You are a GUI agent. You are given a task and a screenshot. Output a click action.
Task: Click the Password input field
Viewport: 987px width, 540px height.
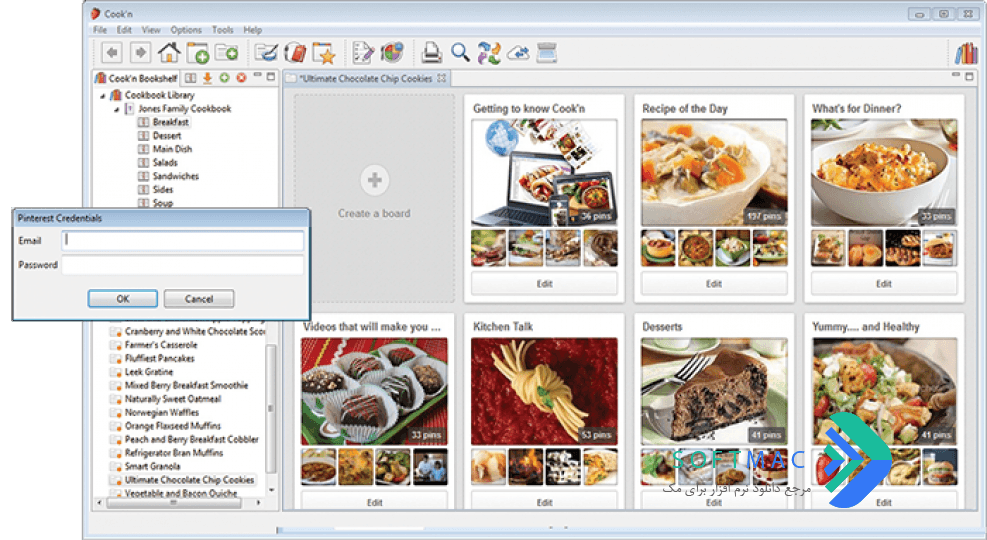183,265
